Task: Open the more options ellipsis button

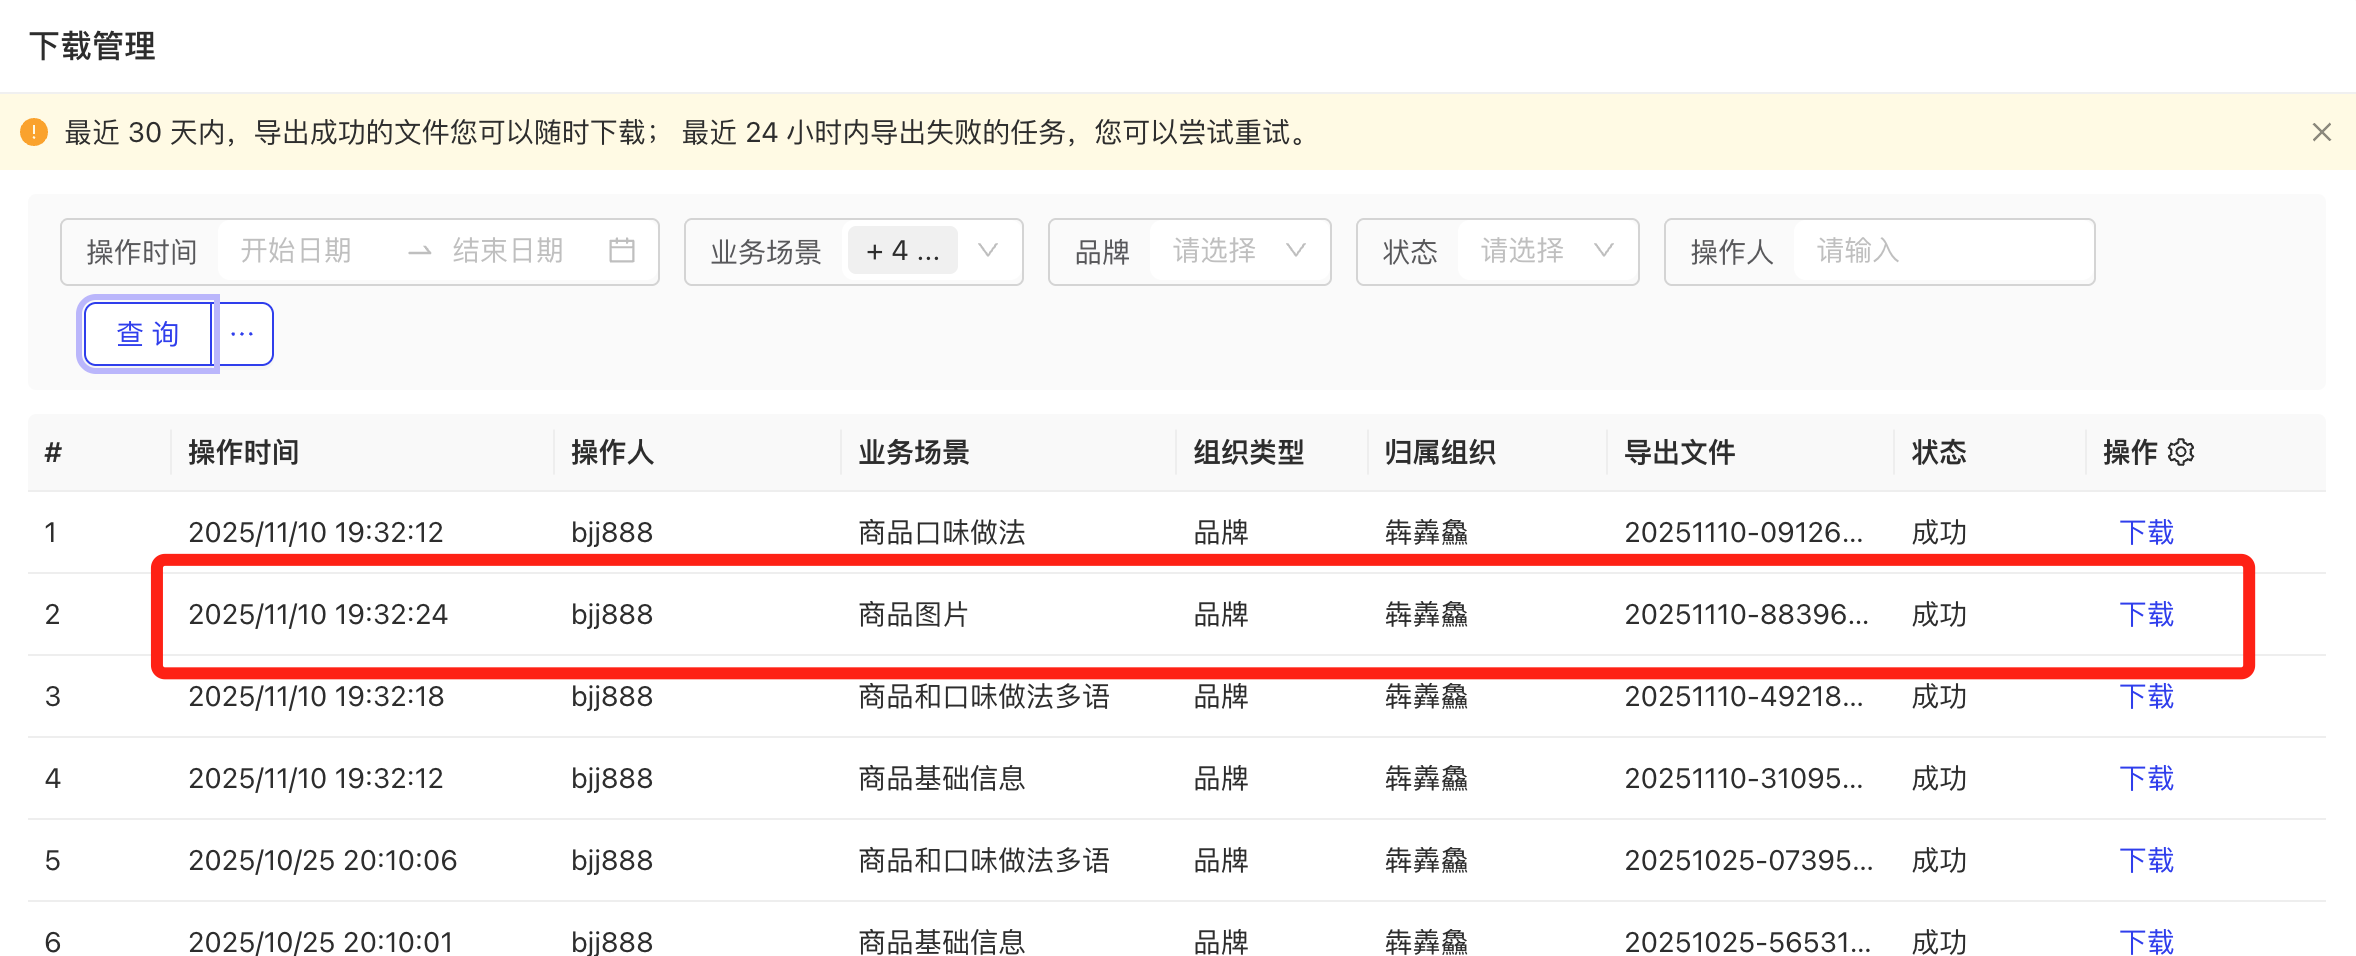Action: [x=243, y=334]
